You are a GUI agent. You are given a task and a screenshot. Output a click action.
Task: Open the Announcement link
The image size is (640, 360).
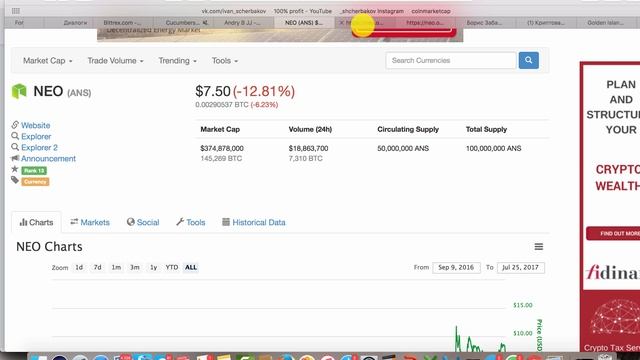click(x=48, y=158)
